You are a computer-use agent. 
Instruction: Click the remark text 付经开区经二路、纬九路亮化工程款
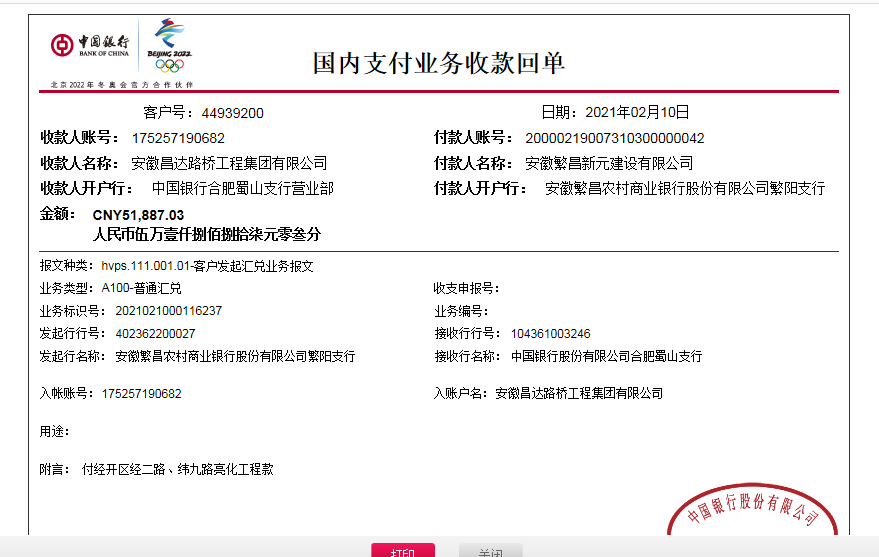pyautogui.click(x=177, y=468)
